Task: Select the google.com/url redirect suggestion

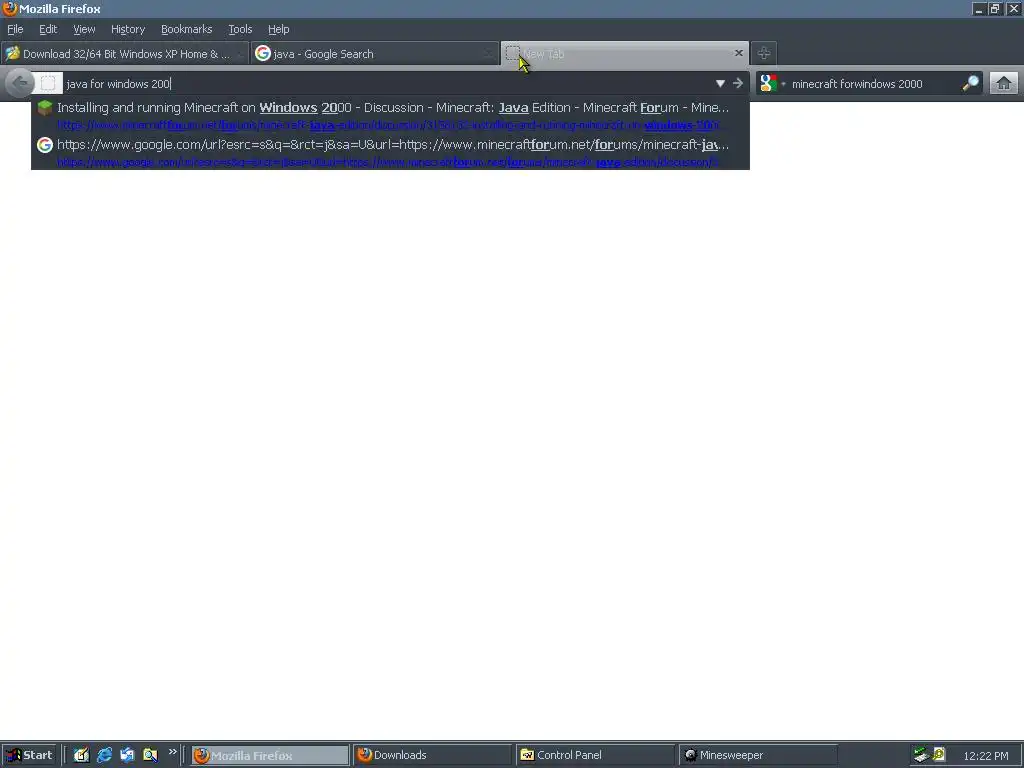Action: 391,152
